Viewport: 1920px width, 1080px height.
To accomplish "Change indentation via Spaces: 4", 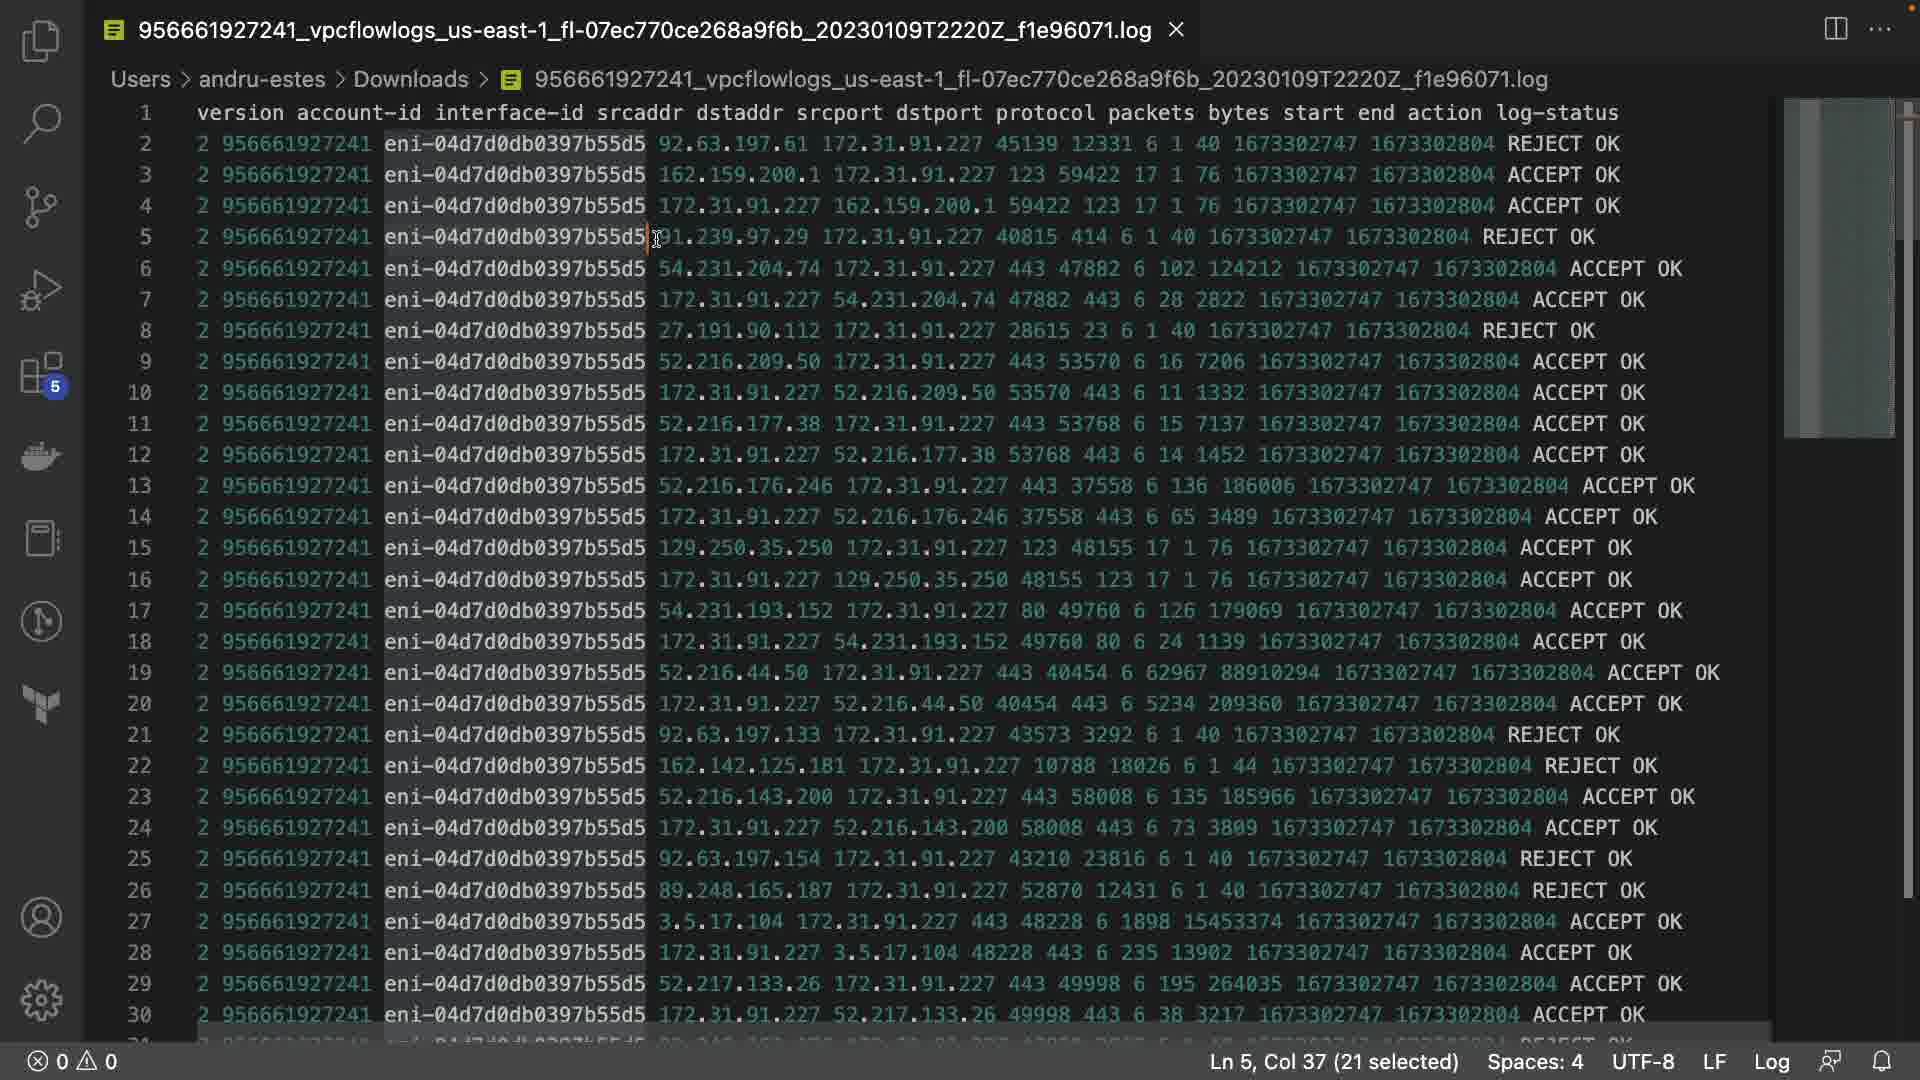I will pos(1534,1061).
